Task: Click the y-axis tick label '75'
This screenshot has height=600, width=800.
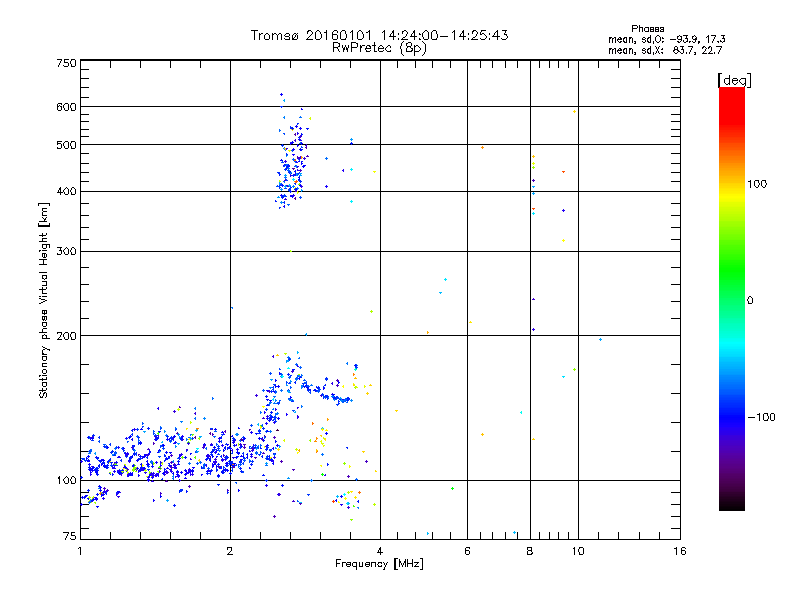Action: [70, 536]
